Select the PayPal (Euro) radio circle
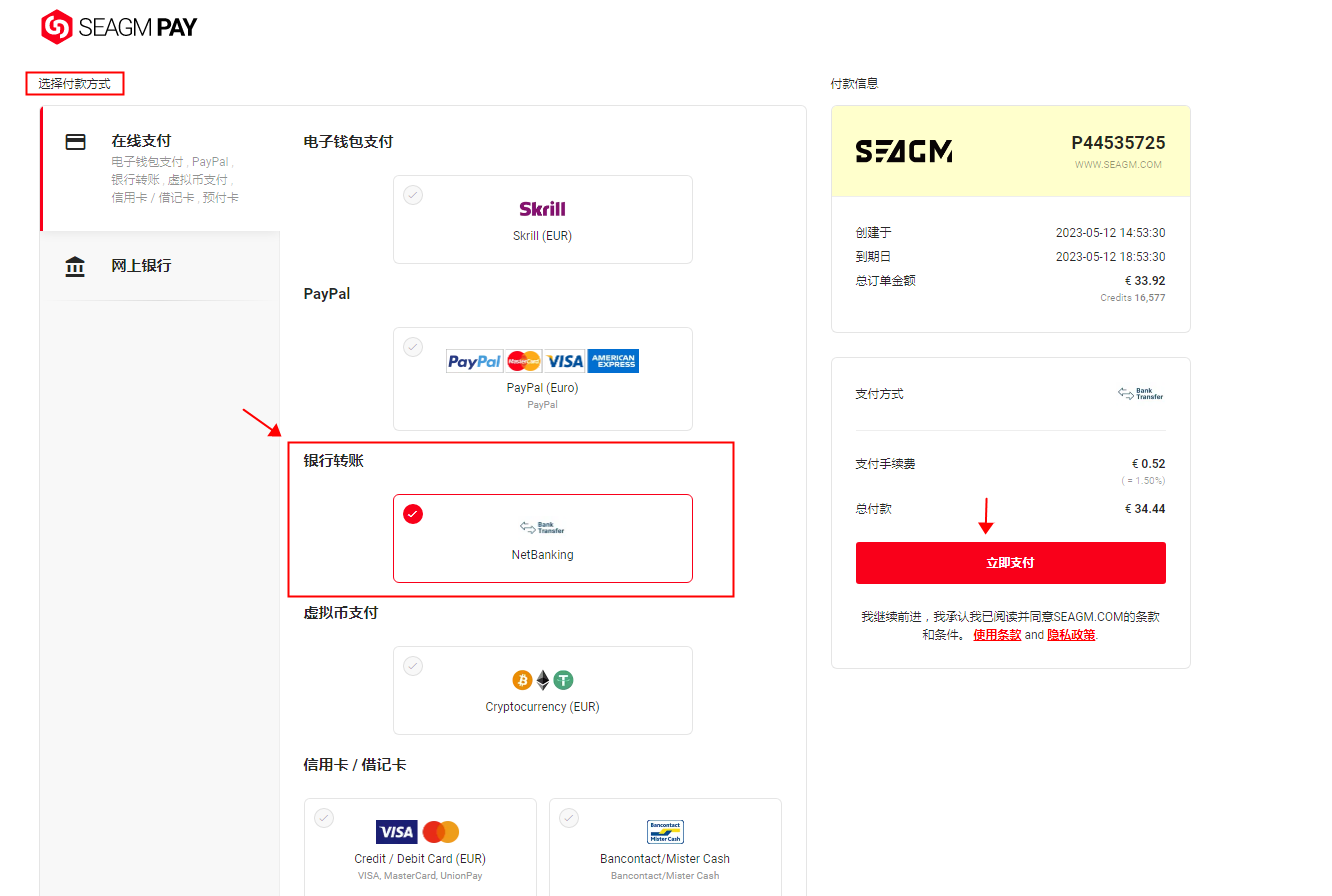 click(x=413, y=347)
